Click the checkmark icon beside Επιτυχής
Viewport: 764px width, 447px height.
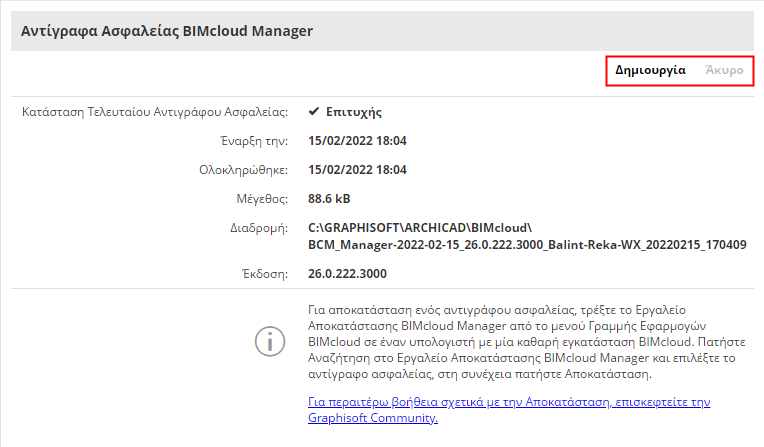coord(314,112)
